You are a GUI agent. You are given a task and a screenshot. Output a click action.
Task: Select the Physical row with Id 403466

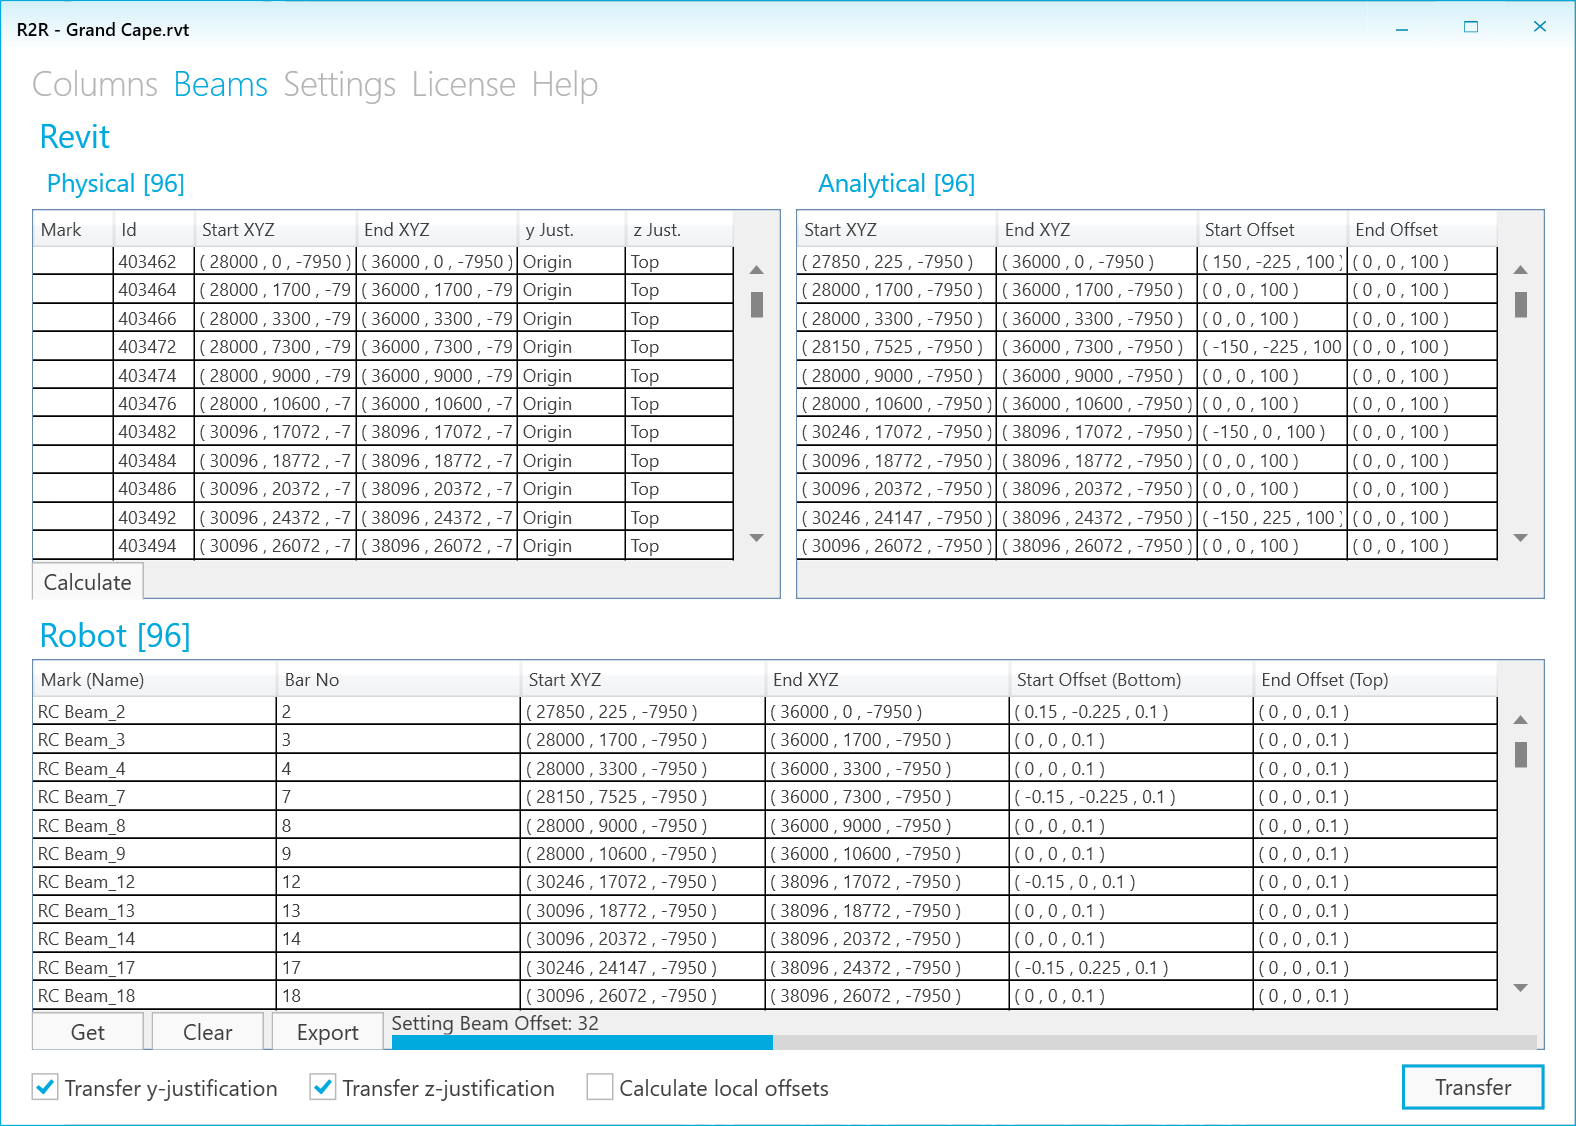pyautogui.click(x=383, y=318)
